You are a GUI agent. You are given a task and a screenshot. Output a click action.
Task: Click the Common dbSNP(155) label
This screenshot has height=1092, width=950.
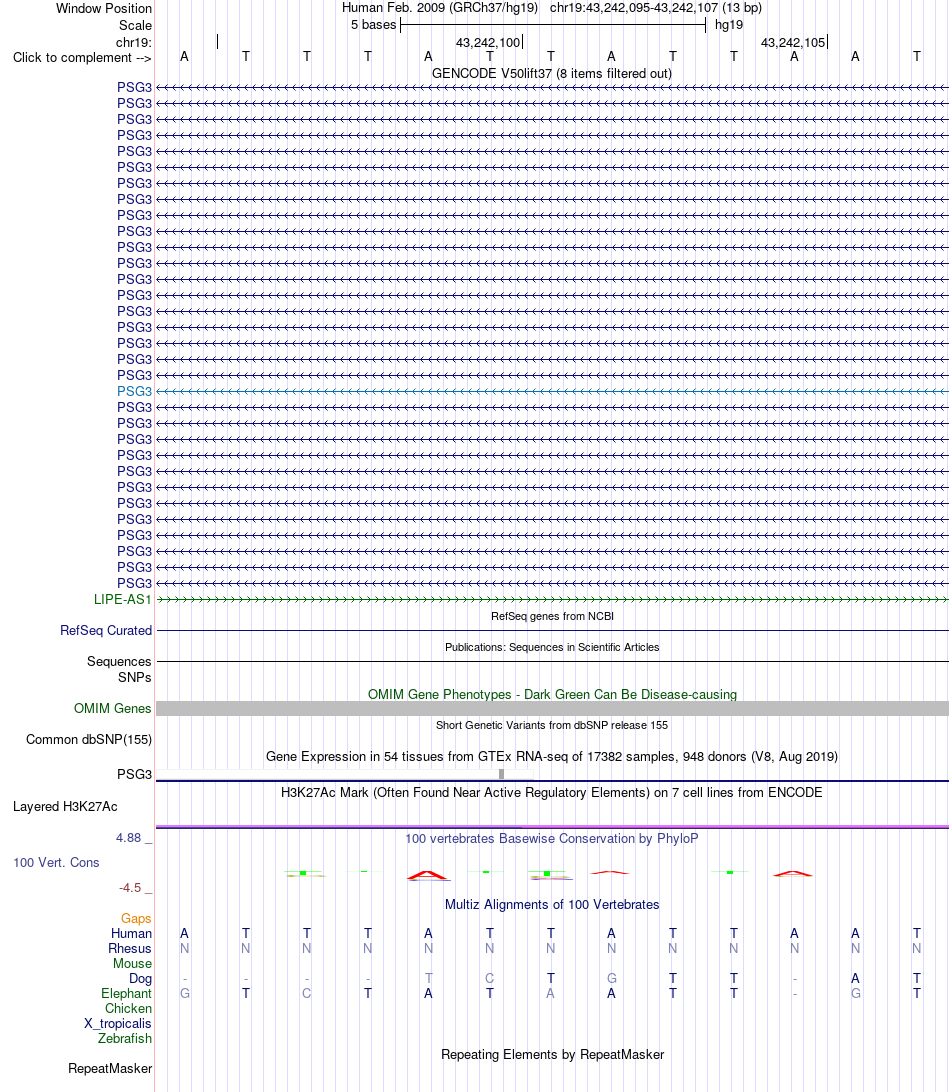click(x=89, y=740)
